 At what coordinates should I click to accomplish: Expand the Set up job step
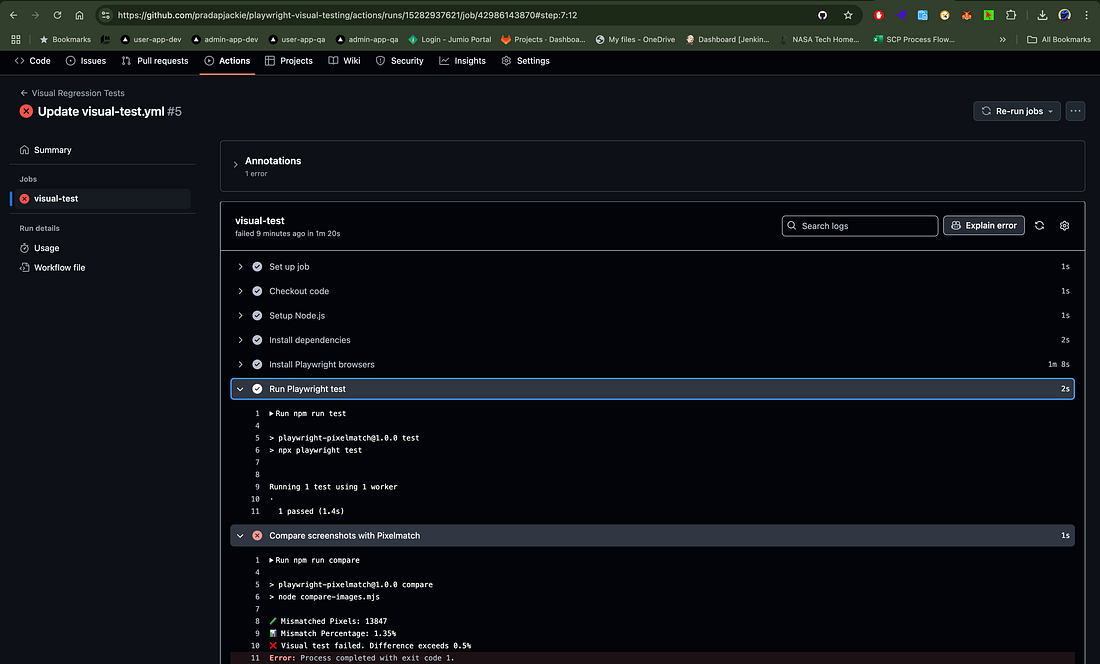pyautogui.click(x=241, y=266)
